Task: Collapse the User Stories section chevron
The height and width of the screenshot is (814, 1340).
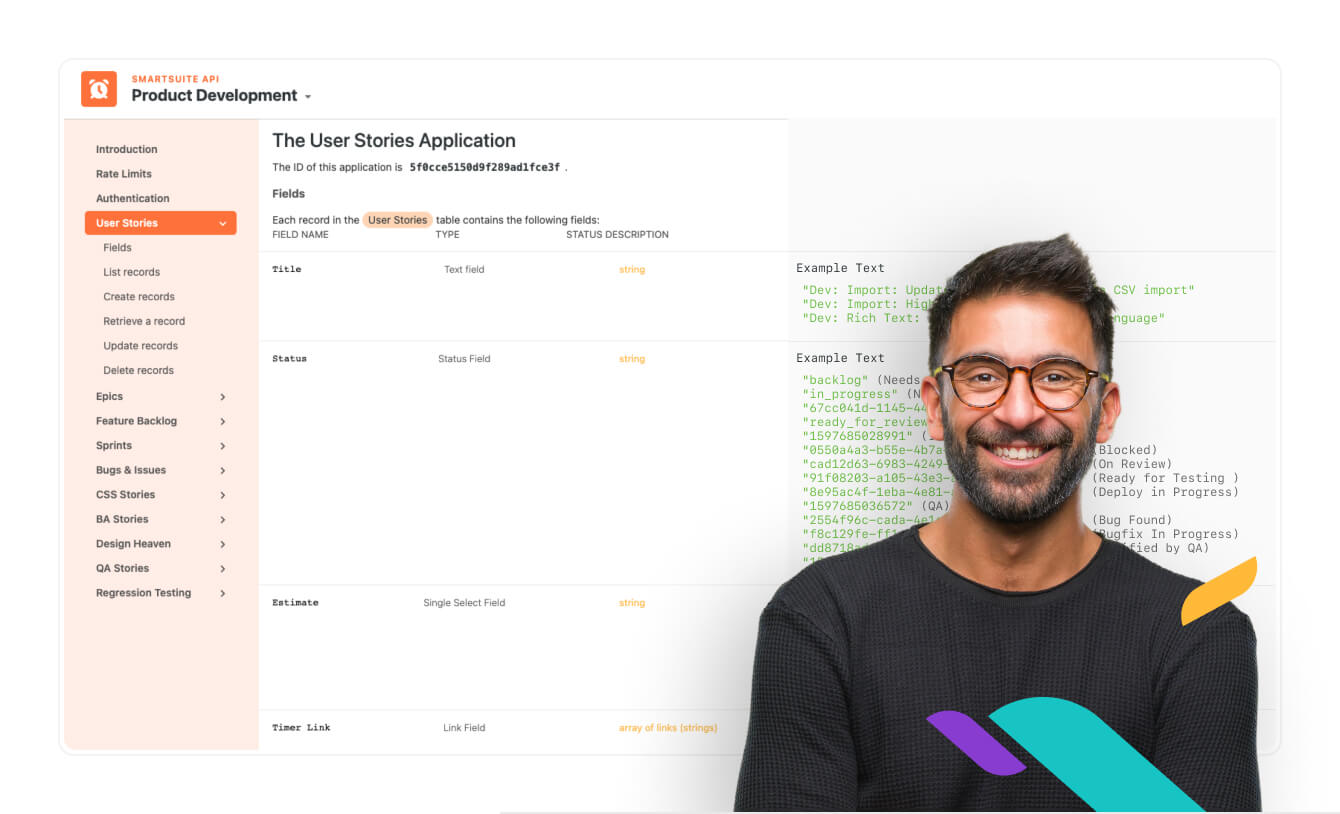Action: tap(222, 223)
